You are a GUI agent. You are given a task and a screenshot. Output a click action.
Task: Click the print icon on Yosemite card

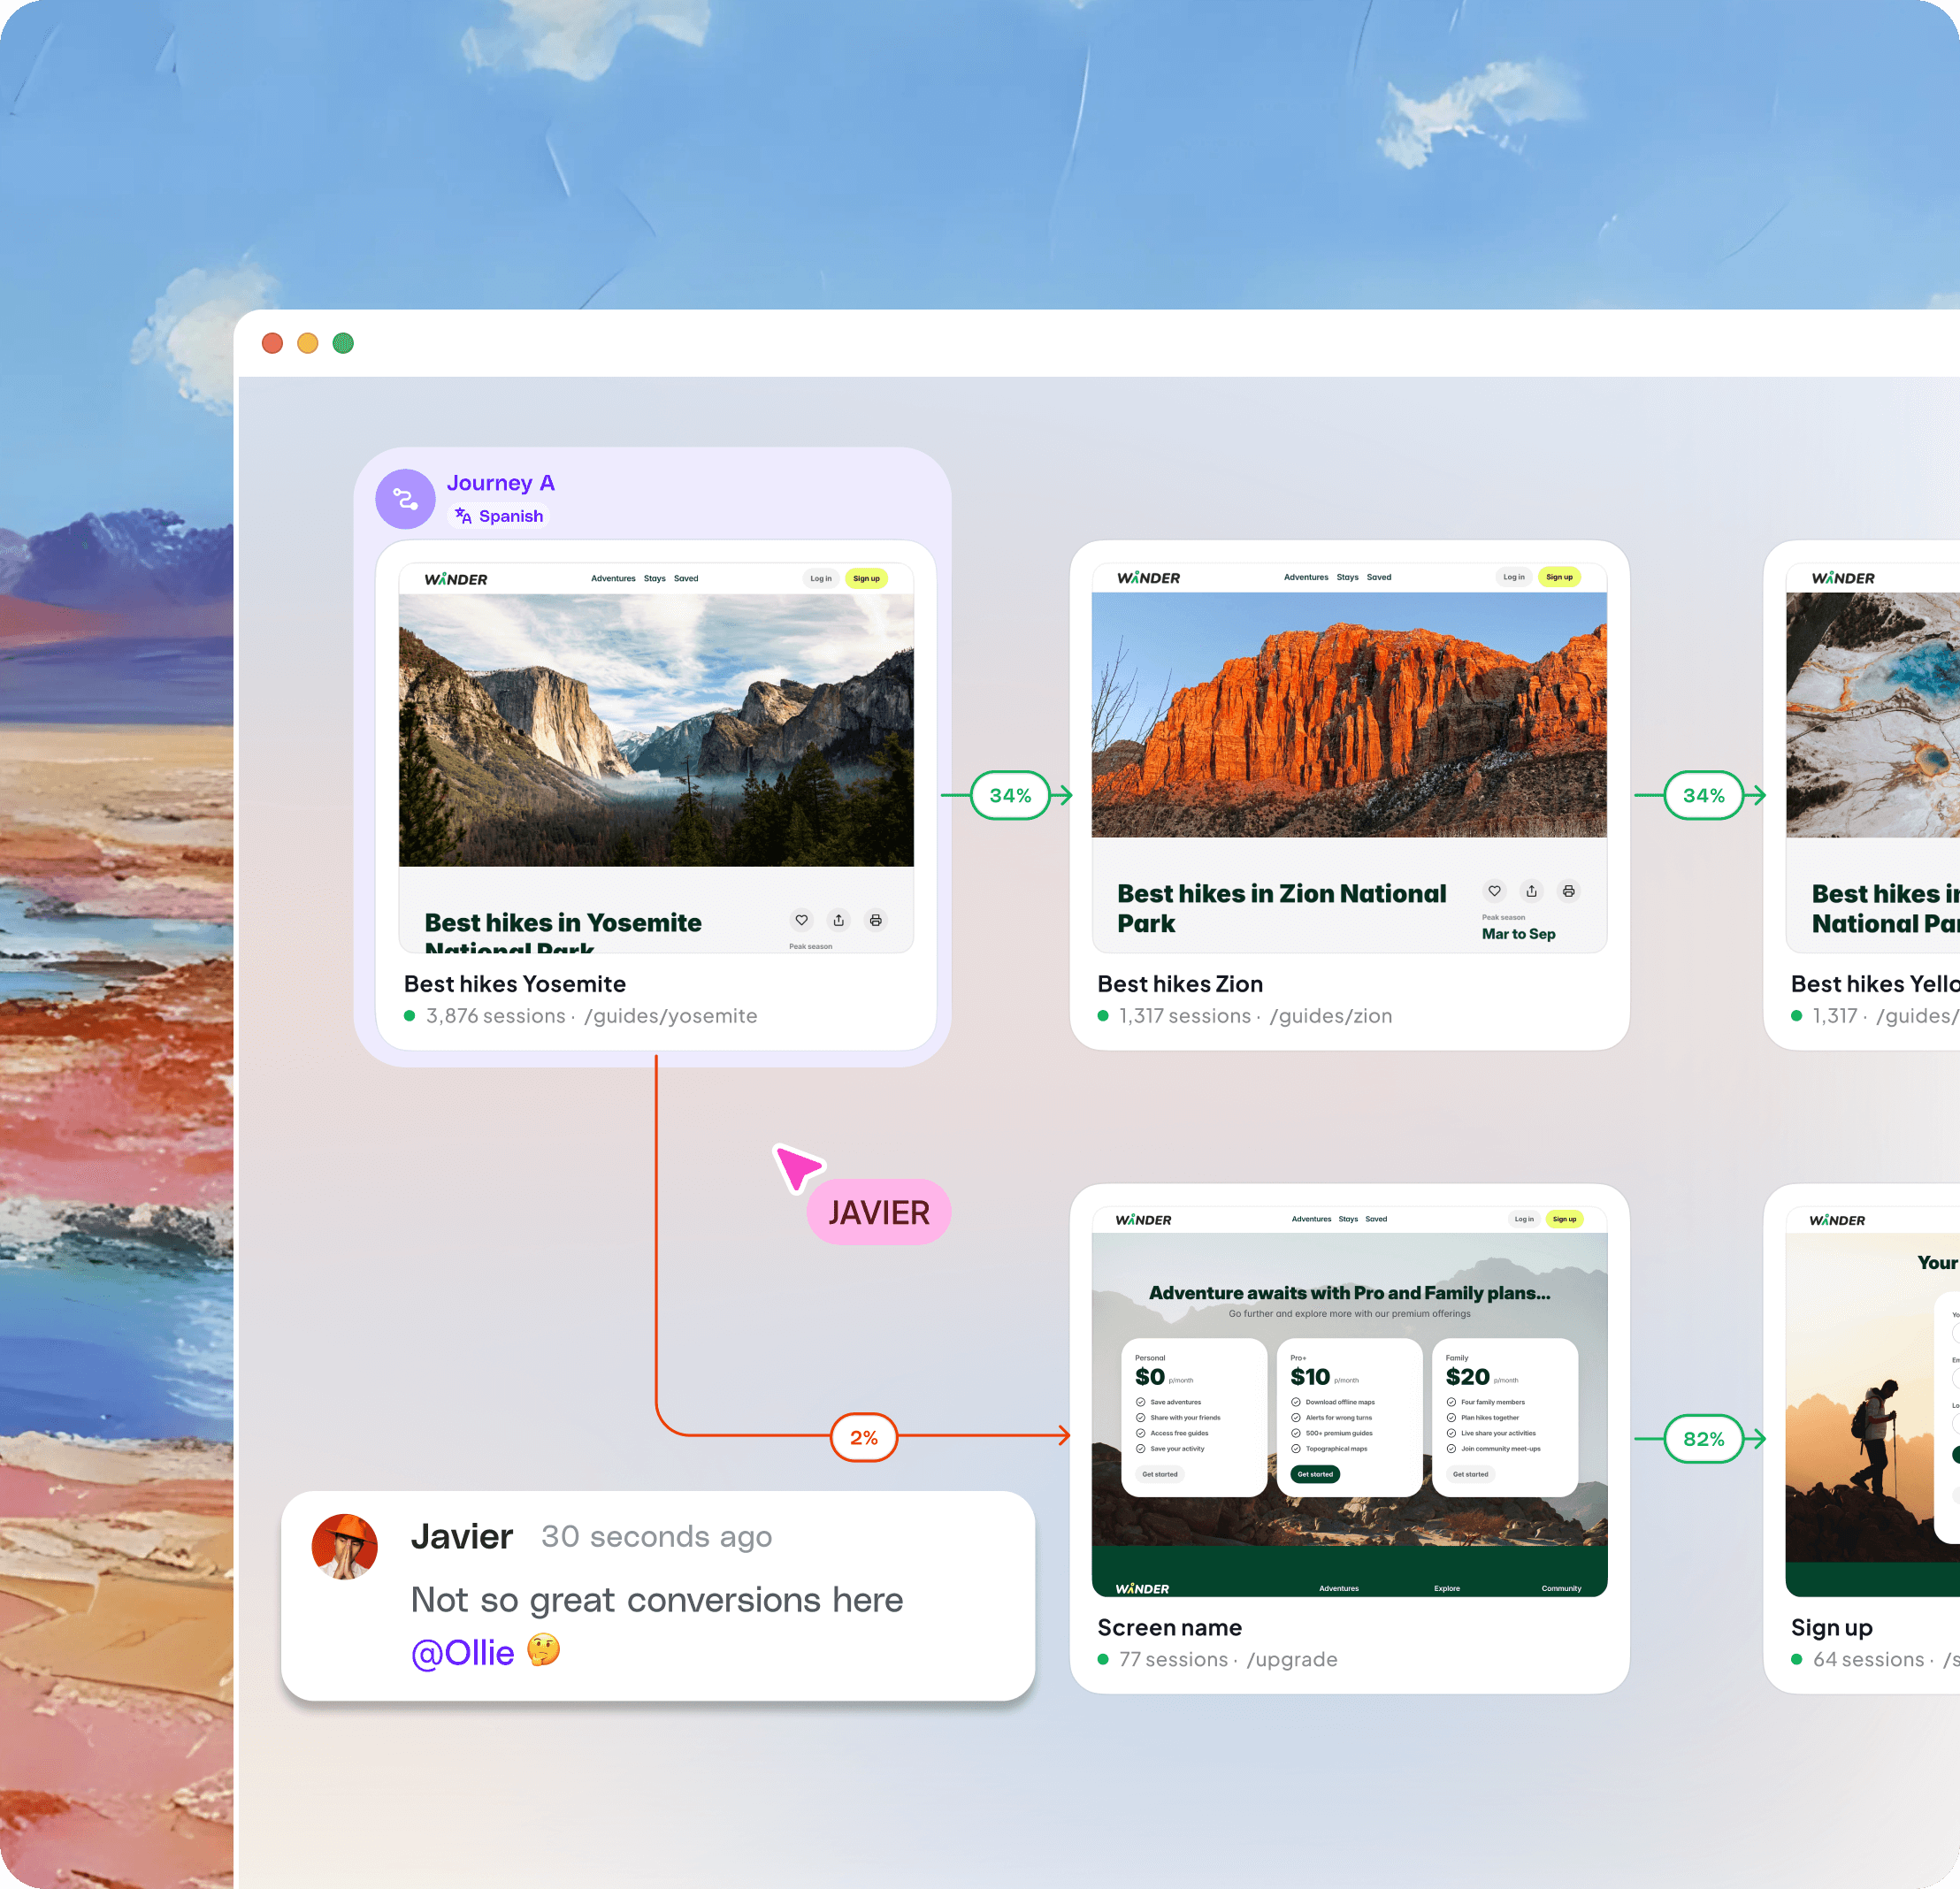click(x=875, y=920)
